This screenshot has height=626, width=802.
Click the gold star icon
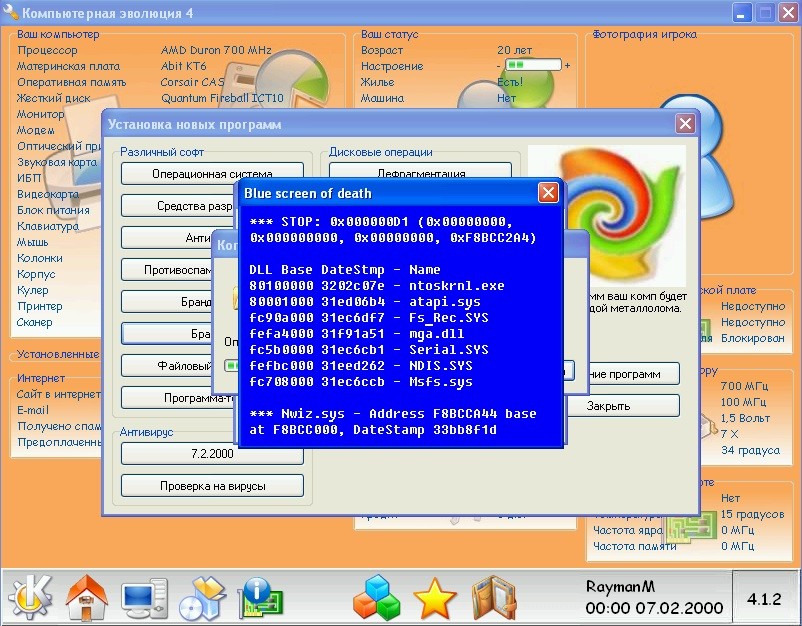(434, 598)
